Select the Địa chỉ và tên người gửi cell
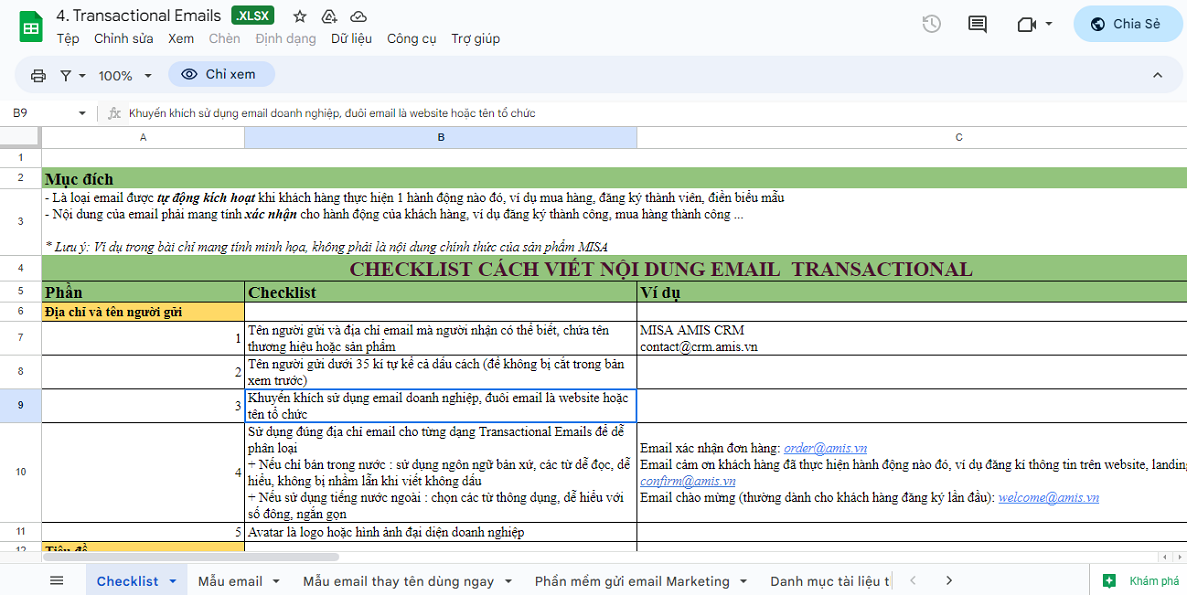Image resolution: width=1187 pixels, height=595 pixels. pyautogui.click(x=143, y=311)
